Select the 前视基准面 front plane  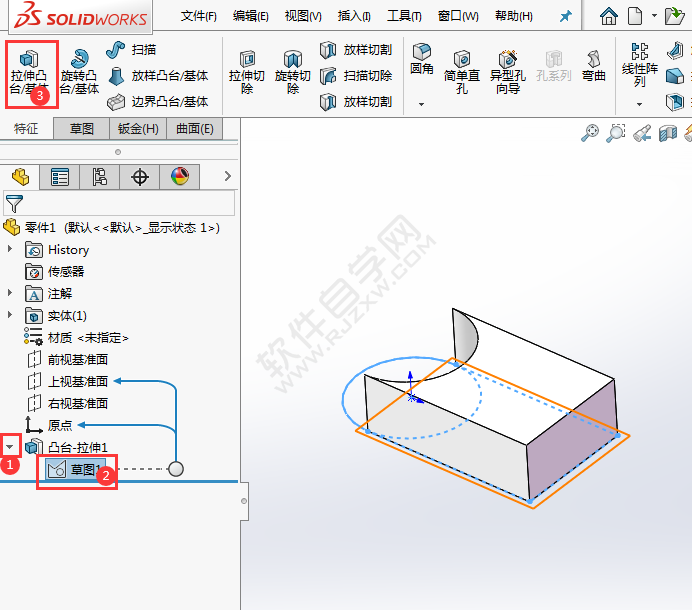click(x=68, y=359)
